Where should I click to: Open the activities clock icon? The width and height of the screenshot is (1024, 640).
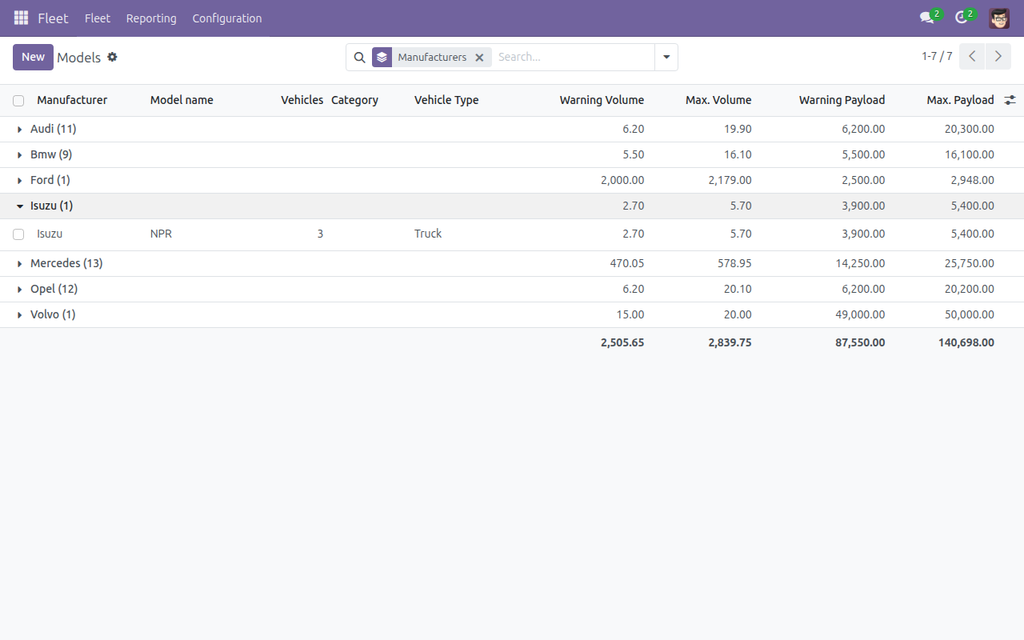tap(961, 18)
